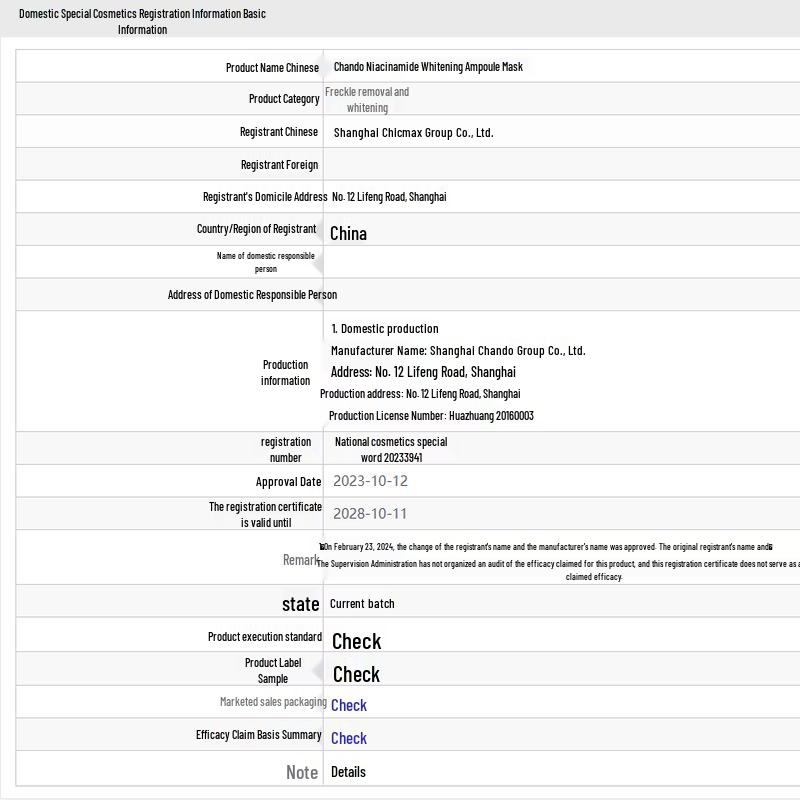Select Production License Number Huazhuang 20160003
This screenshot has height=800, width=800.
tap(431, 416)
